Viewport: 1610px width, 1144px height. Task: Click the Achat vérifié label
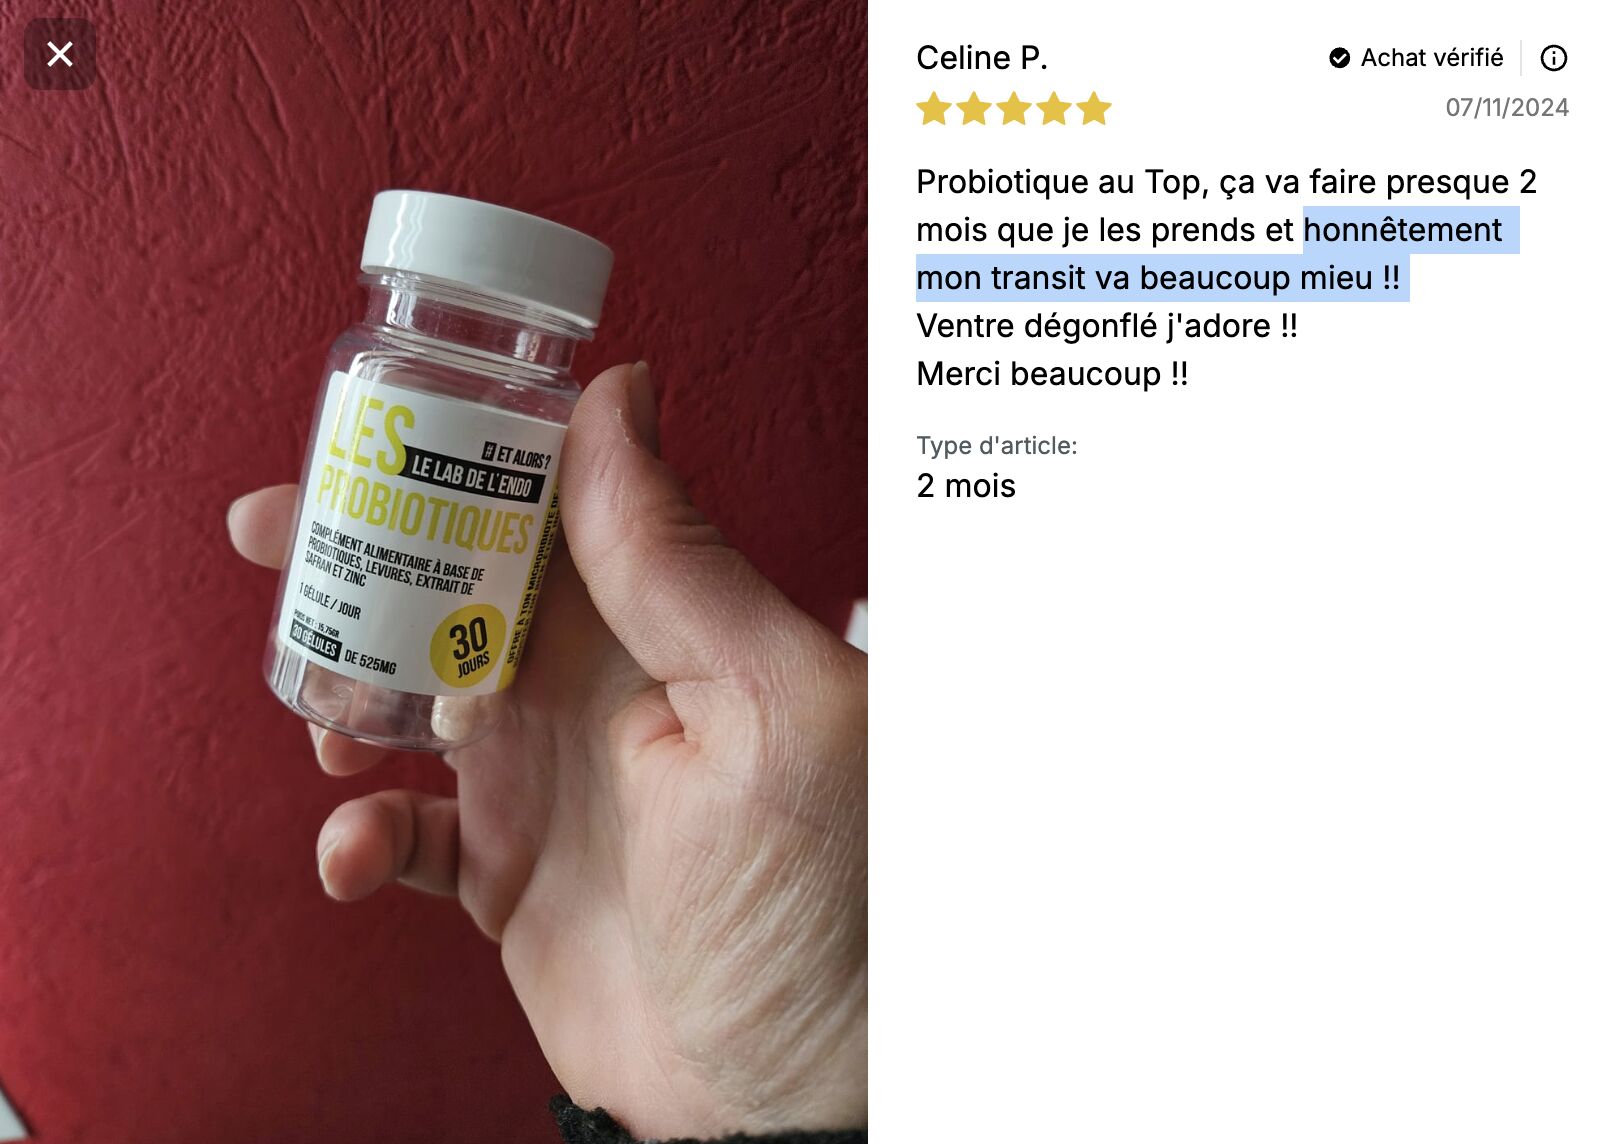[1431, 58]
